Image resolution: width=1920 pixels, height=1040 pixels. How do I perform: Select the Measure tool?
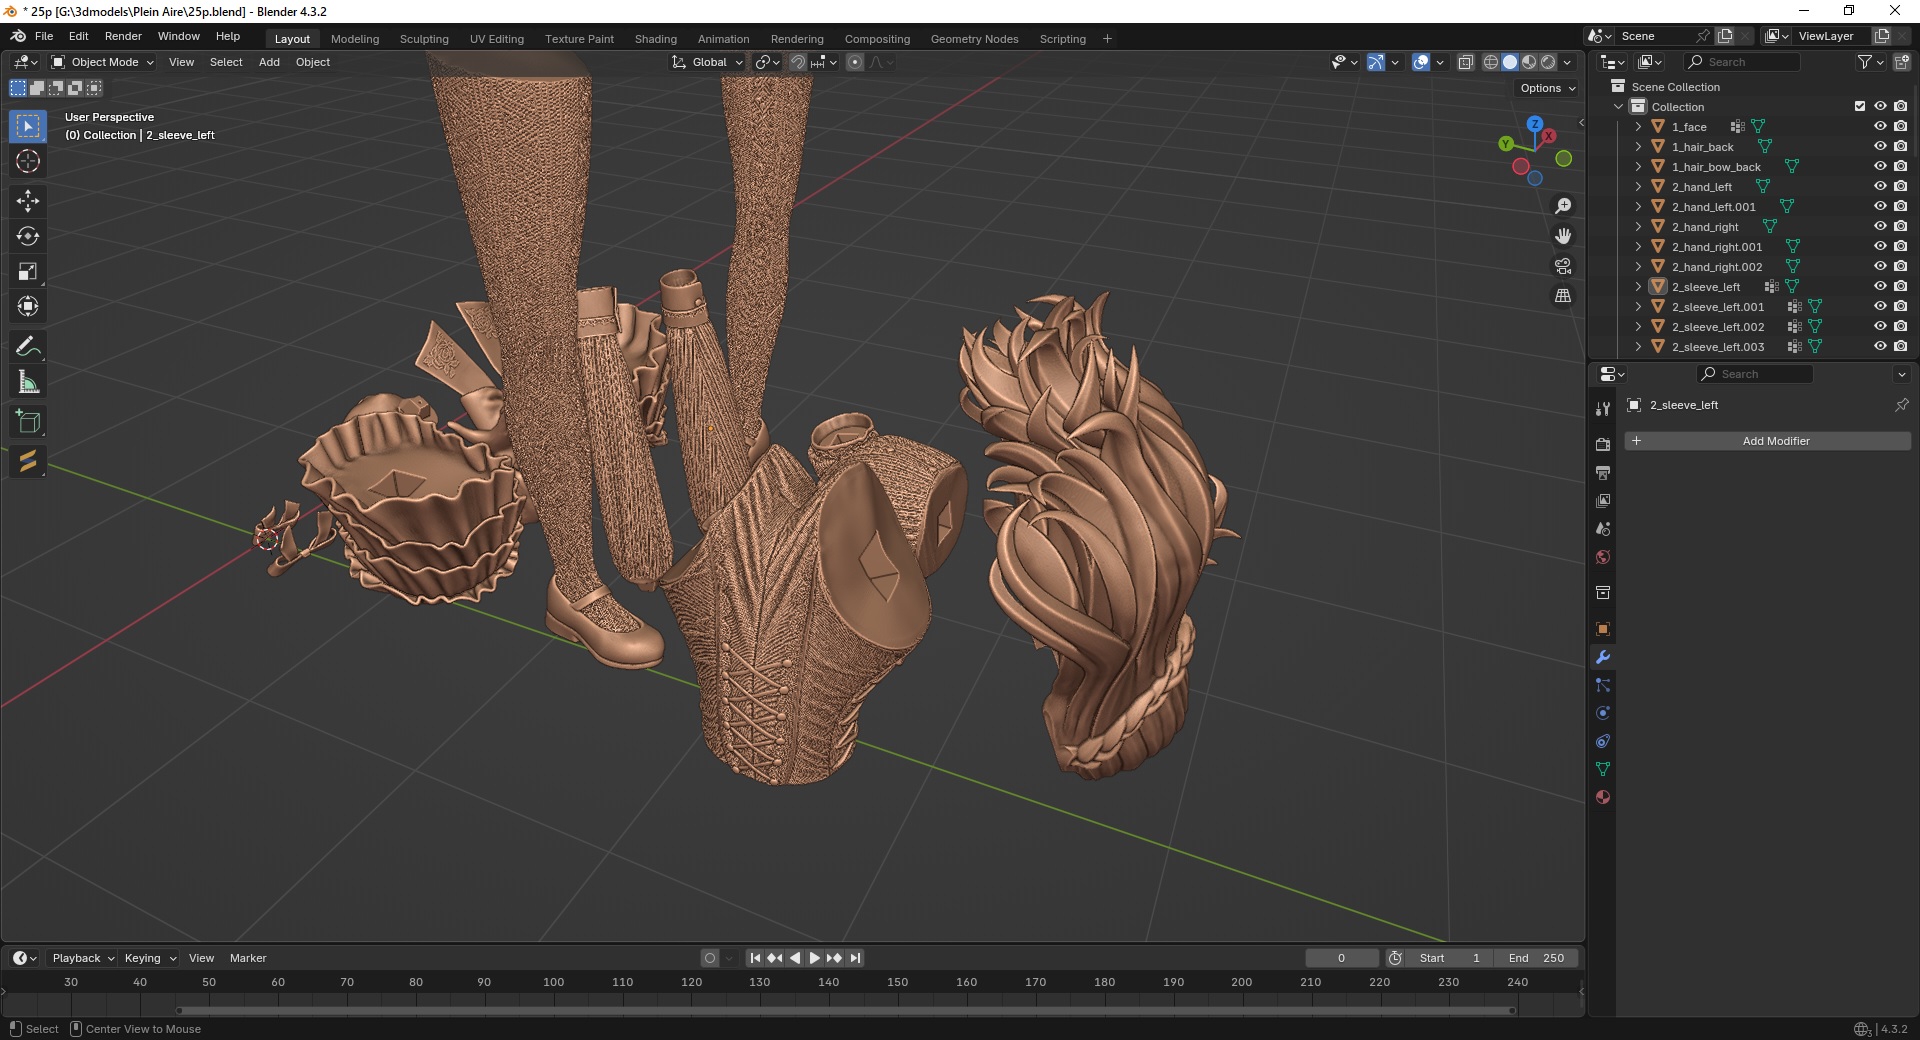click(x=28, y=382)
